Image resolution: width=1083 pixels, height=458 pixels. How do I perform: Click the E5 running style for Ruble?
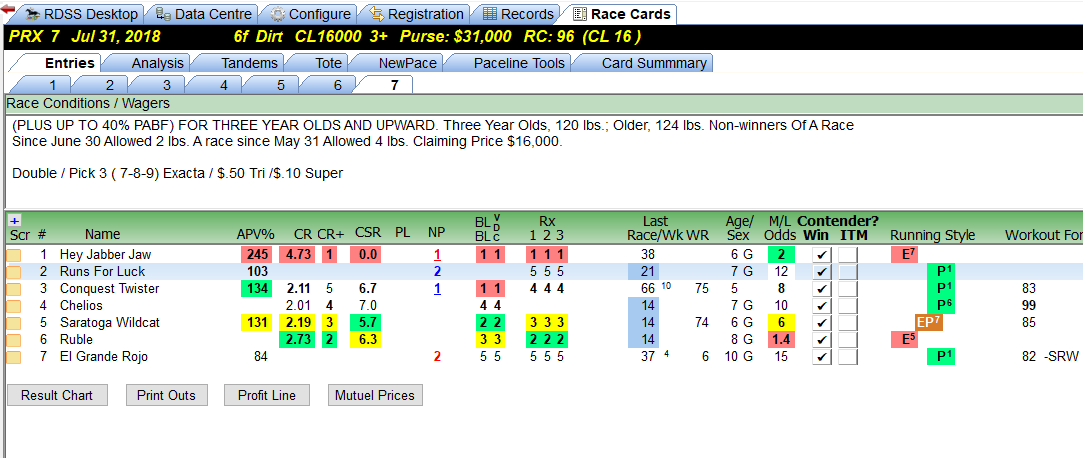(x=904, y=340)
